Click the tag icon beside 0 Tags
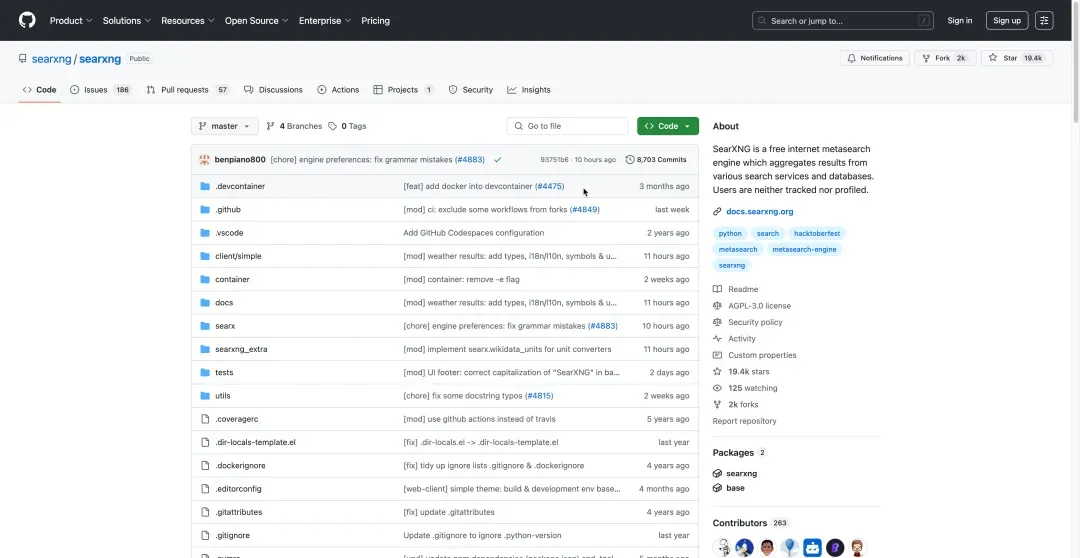The width and height of the screenshot is (1080, 558). (333, 126)
